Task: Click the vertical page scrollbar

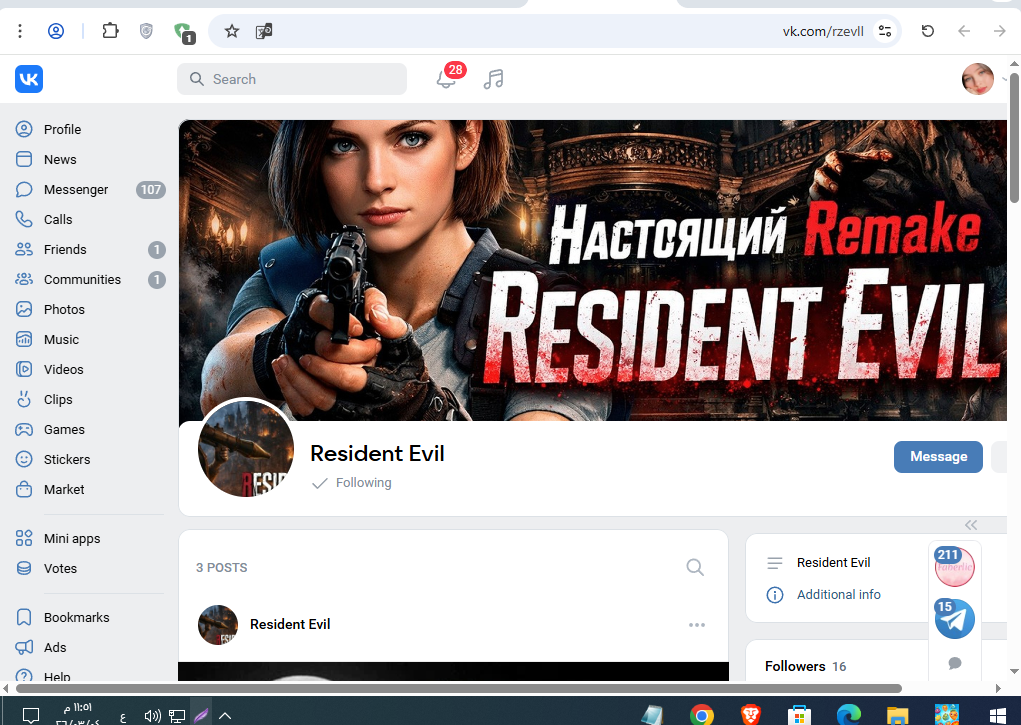Action: pos(1014,138)
